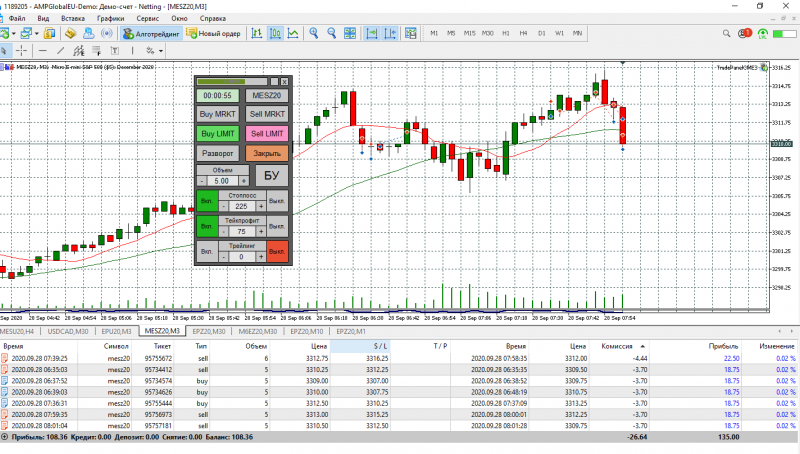Switch to M15 timeframe
Screen dimensions: 800x454
[469, 33]
